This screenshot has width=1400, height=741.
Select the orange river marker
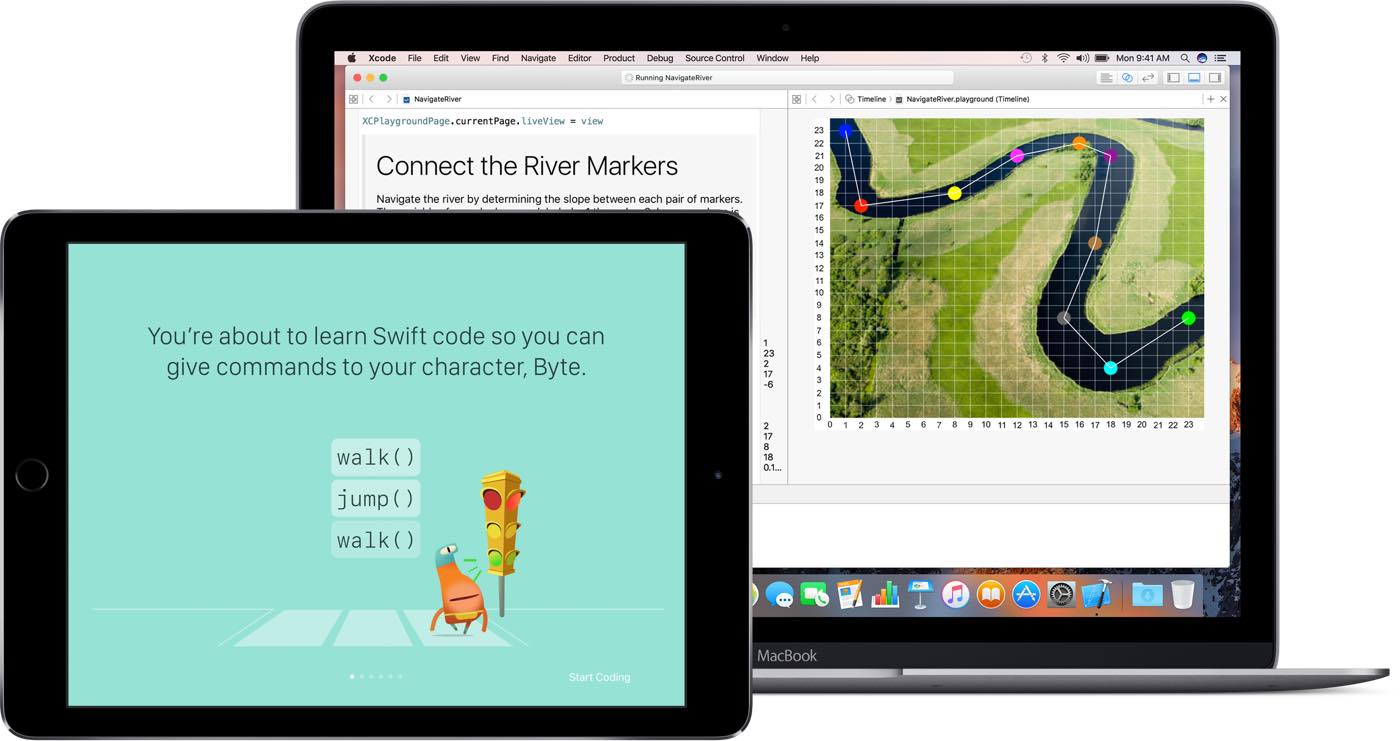click(x=1079, y=143)
